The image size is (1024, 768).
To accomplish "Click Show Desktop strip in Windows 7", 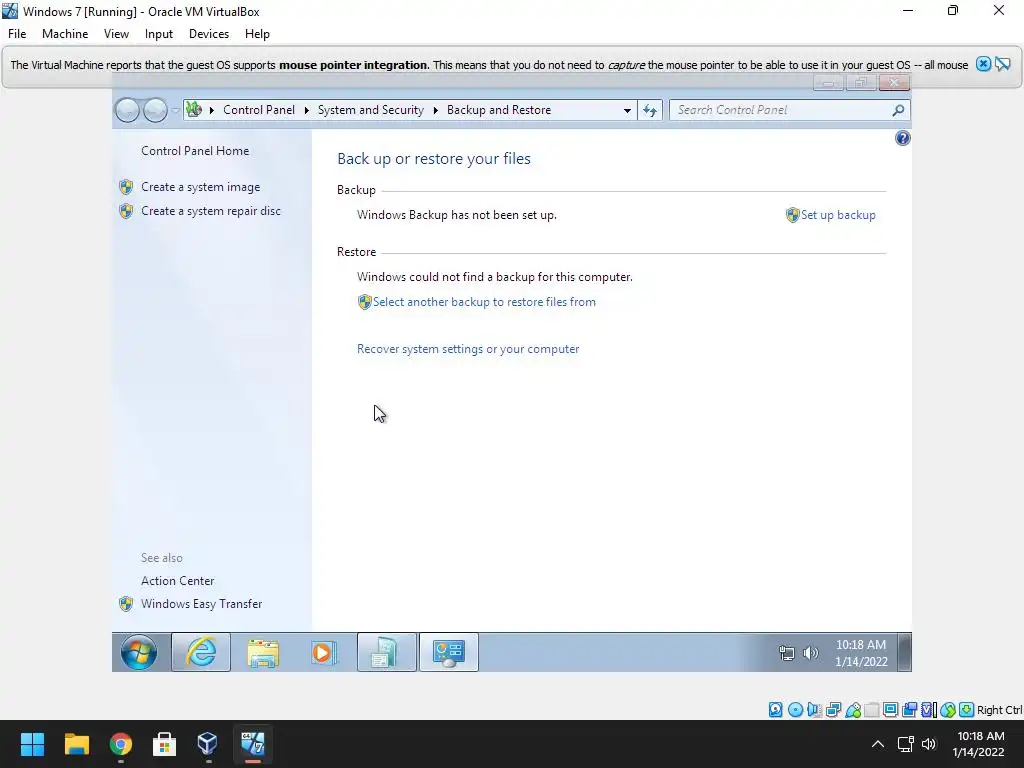I will (904, 652).
